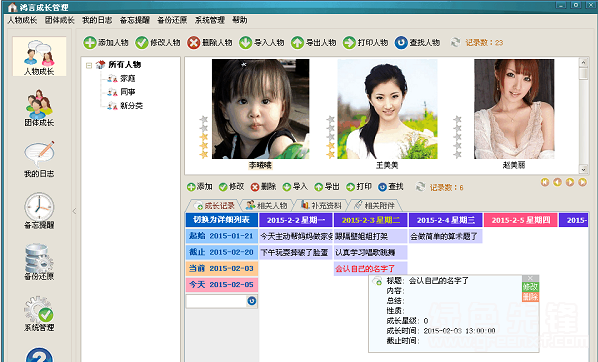Select 团体成长 icon in sidebar

tap(39, 108)
